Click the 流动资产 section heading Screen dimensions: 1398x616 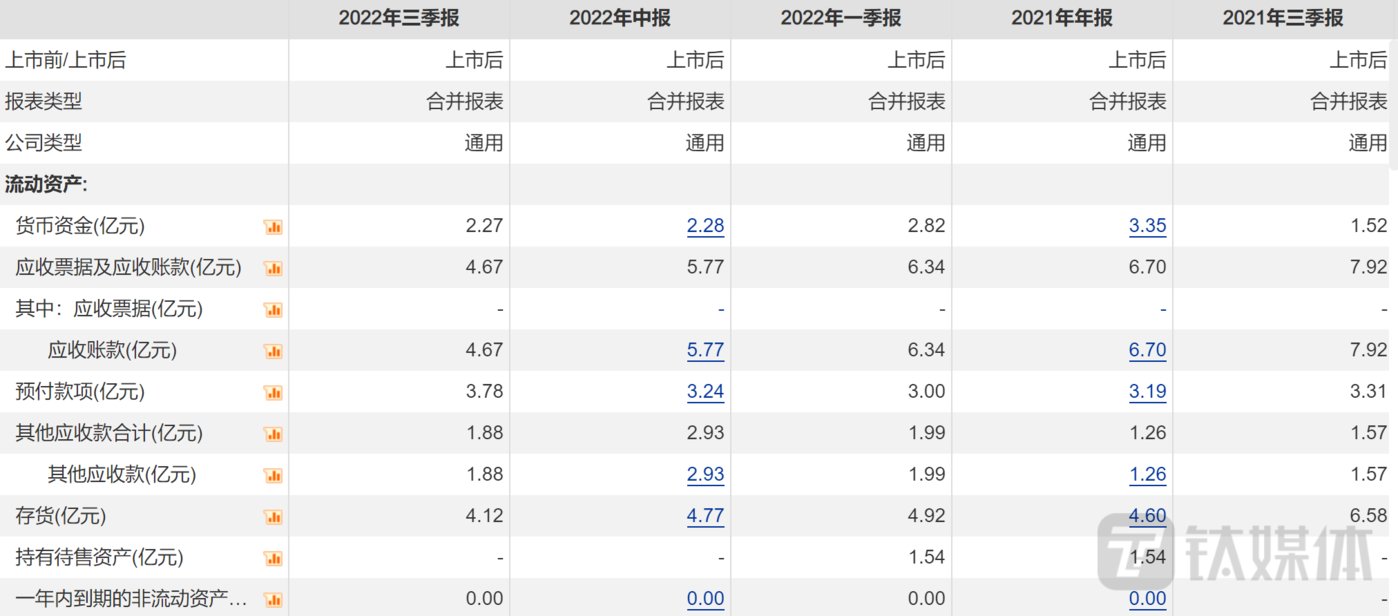pyautogui.click(x=48, y=185)
